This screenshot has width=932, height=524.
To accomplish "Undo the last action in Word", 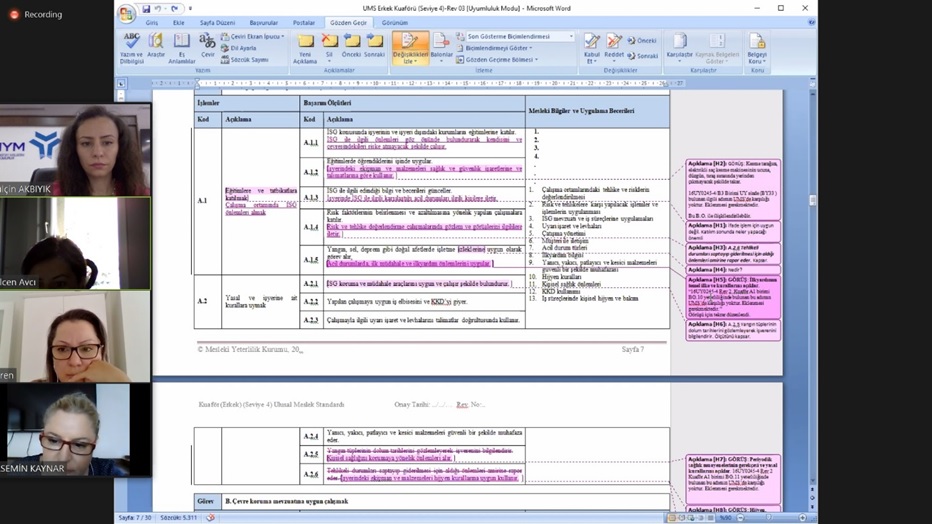I will pyautogui.click(x=158, y=8).
